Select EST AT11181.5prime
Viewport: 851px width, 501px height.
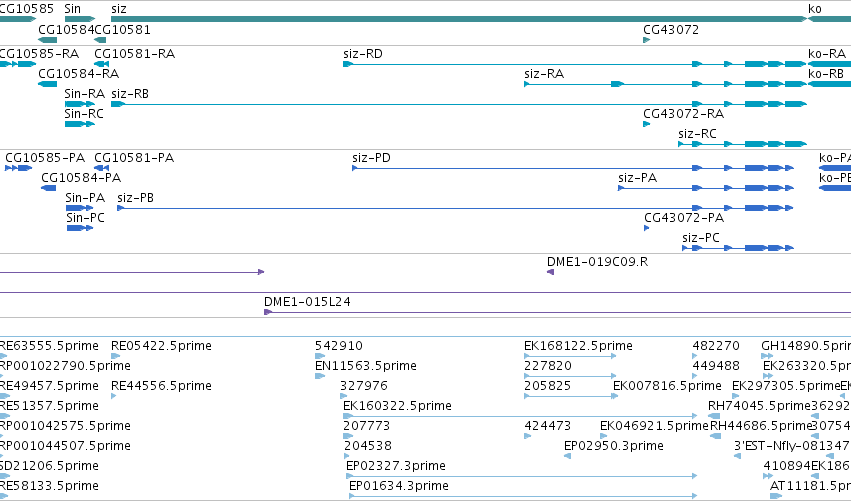pyautogui.click(x=810, y=486)
